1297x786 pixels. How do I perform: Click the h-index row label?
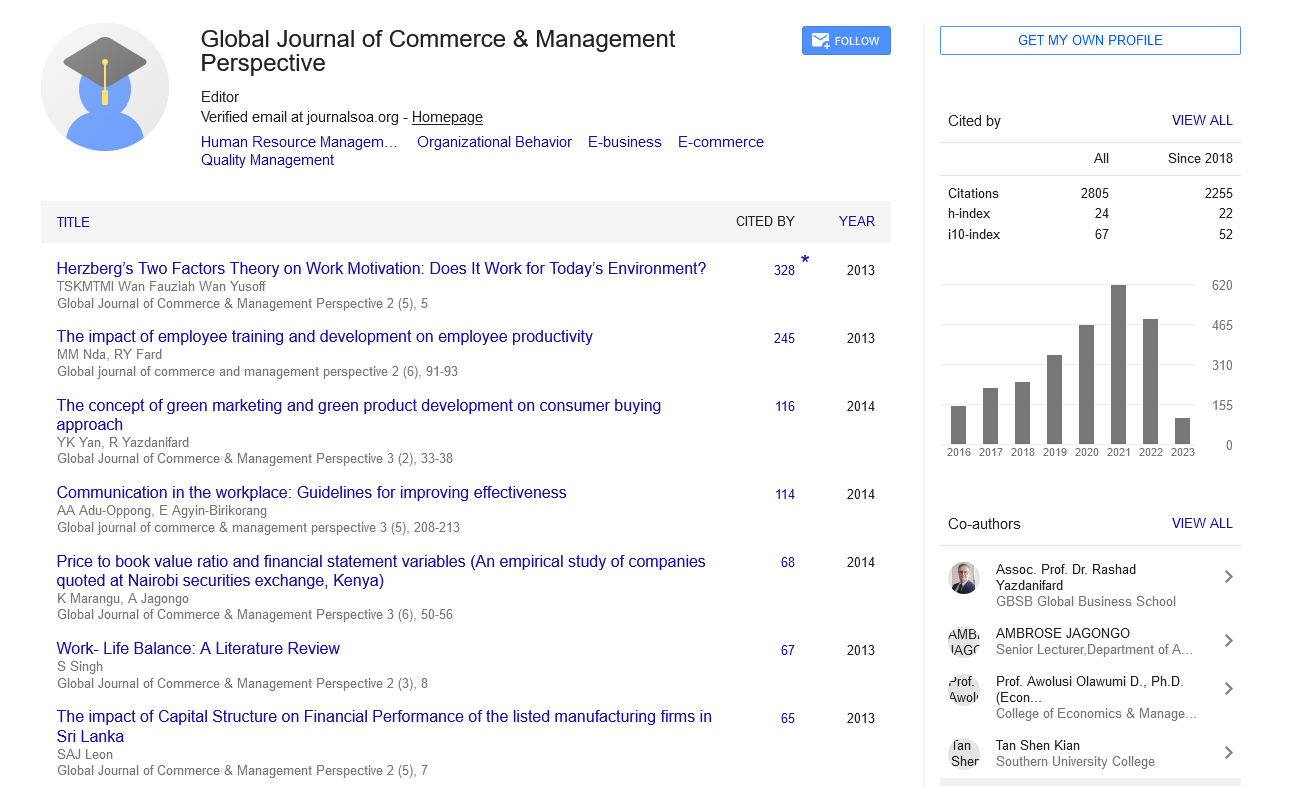point(969,214)
